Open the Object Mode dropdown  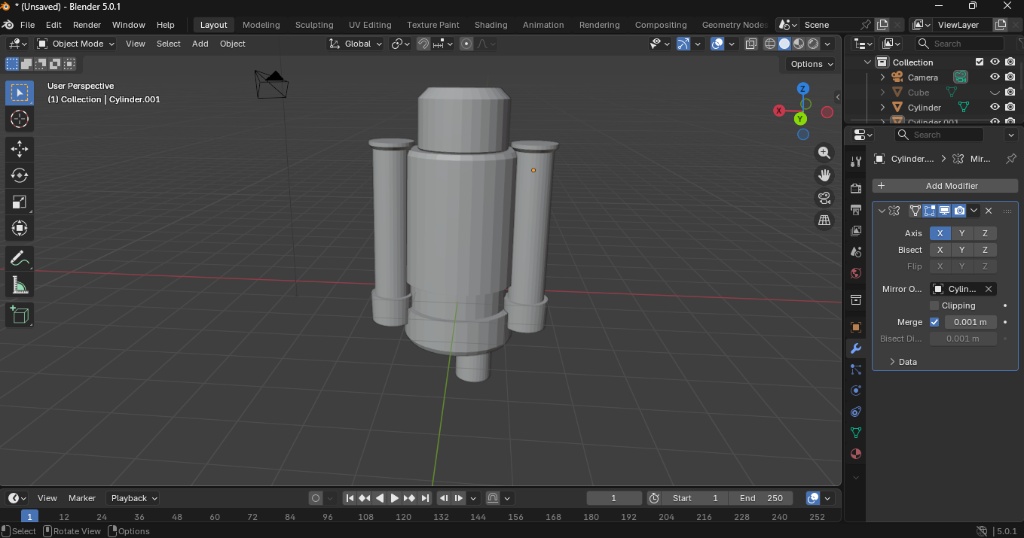tap(76, 44)
